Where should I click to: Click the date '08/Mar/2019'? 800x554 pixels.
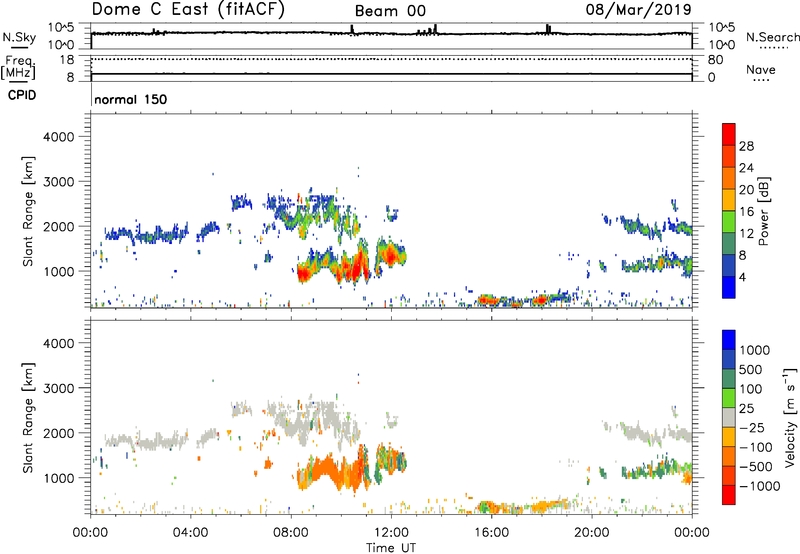click(x=638, y=9)
